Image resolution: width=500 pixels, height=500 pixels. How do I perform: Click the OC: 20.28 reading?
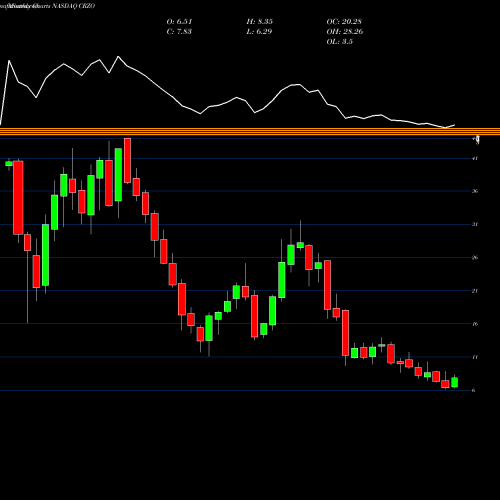pos(344,22)
